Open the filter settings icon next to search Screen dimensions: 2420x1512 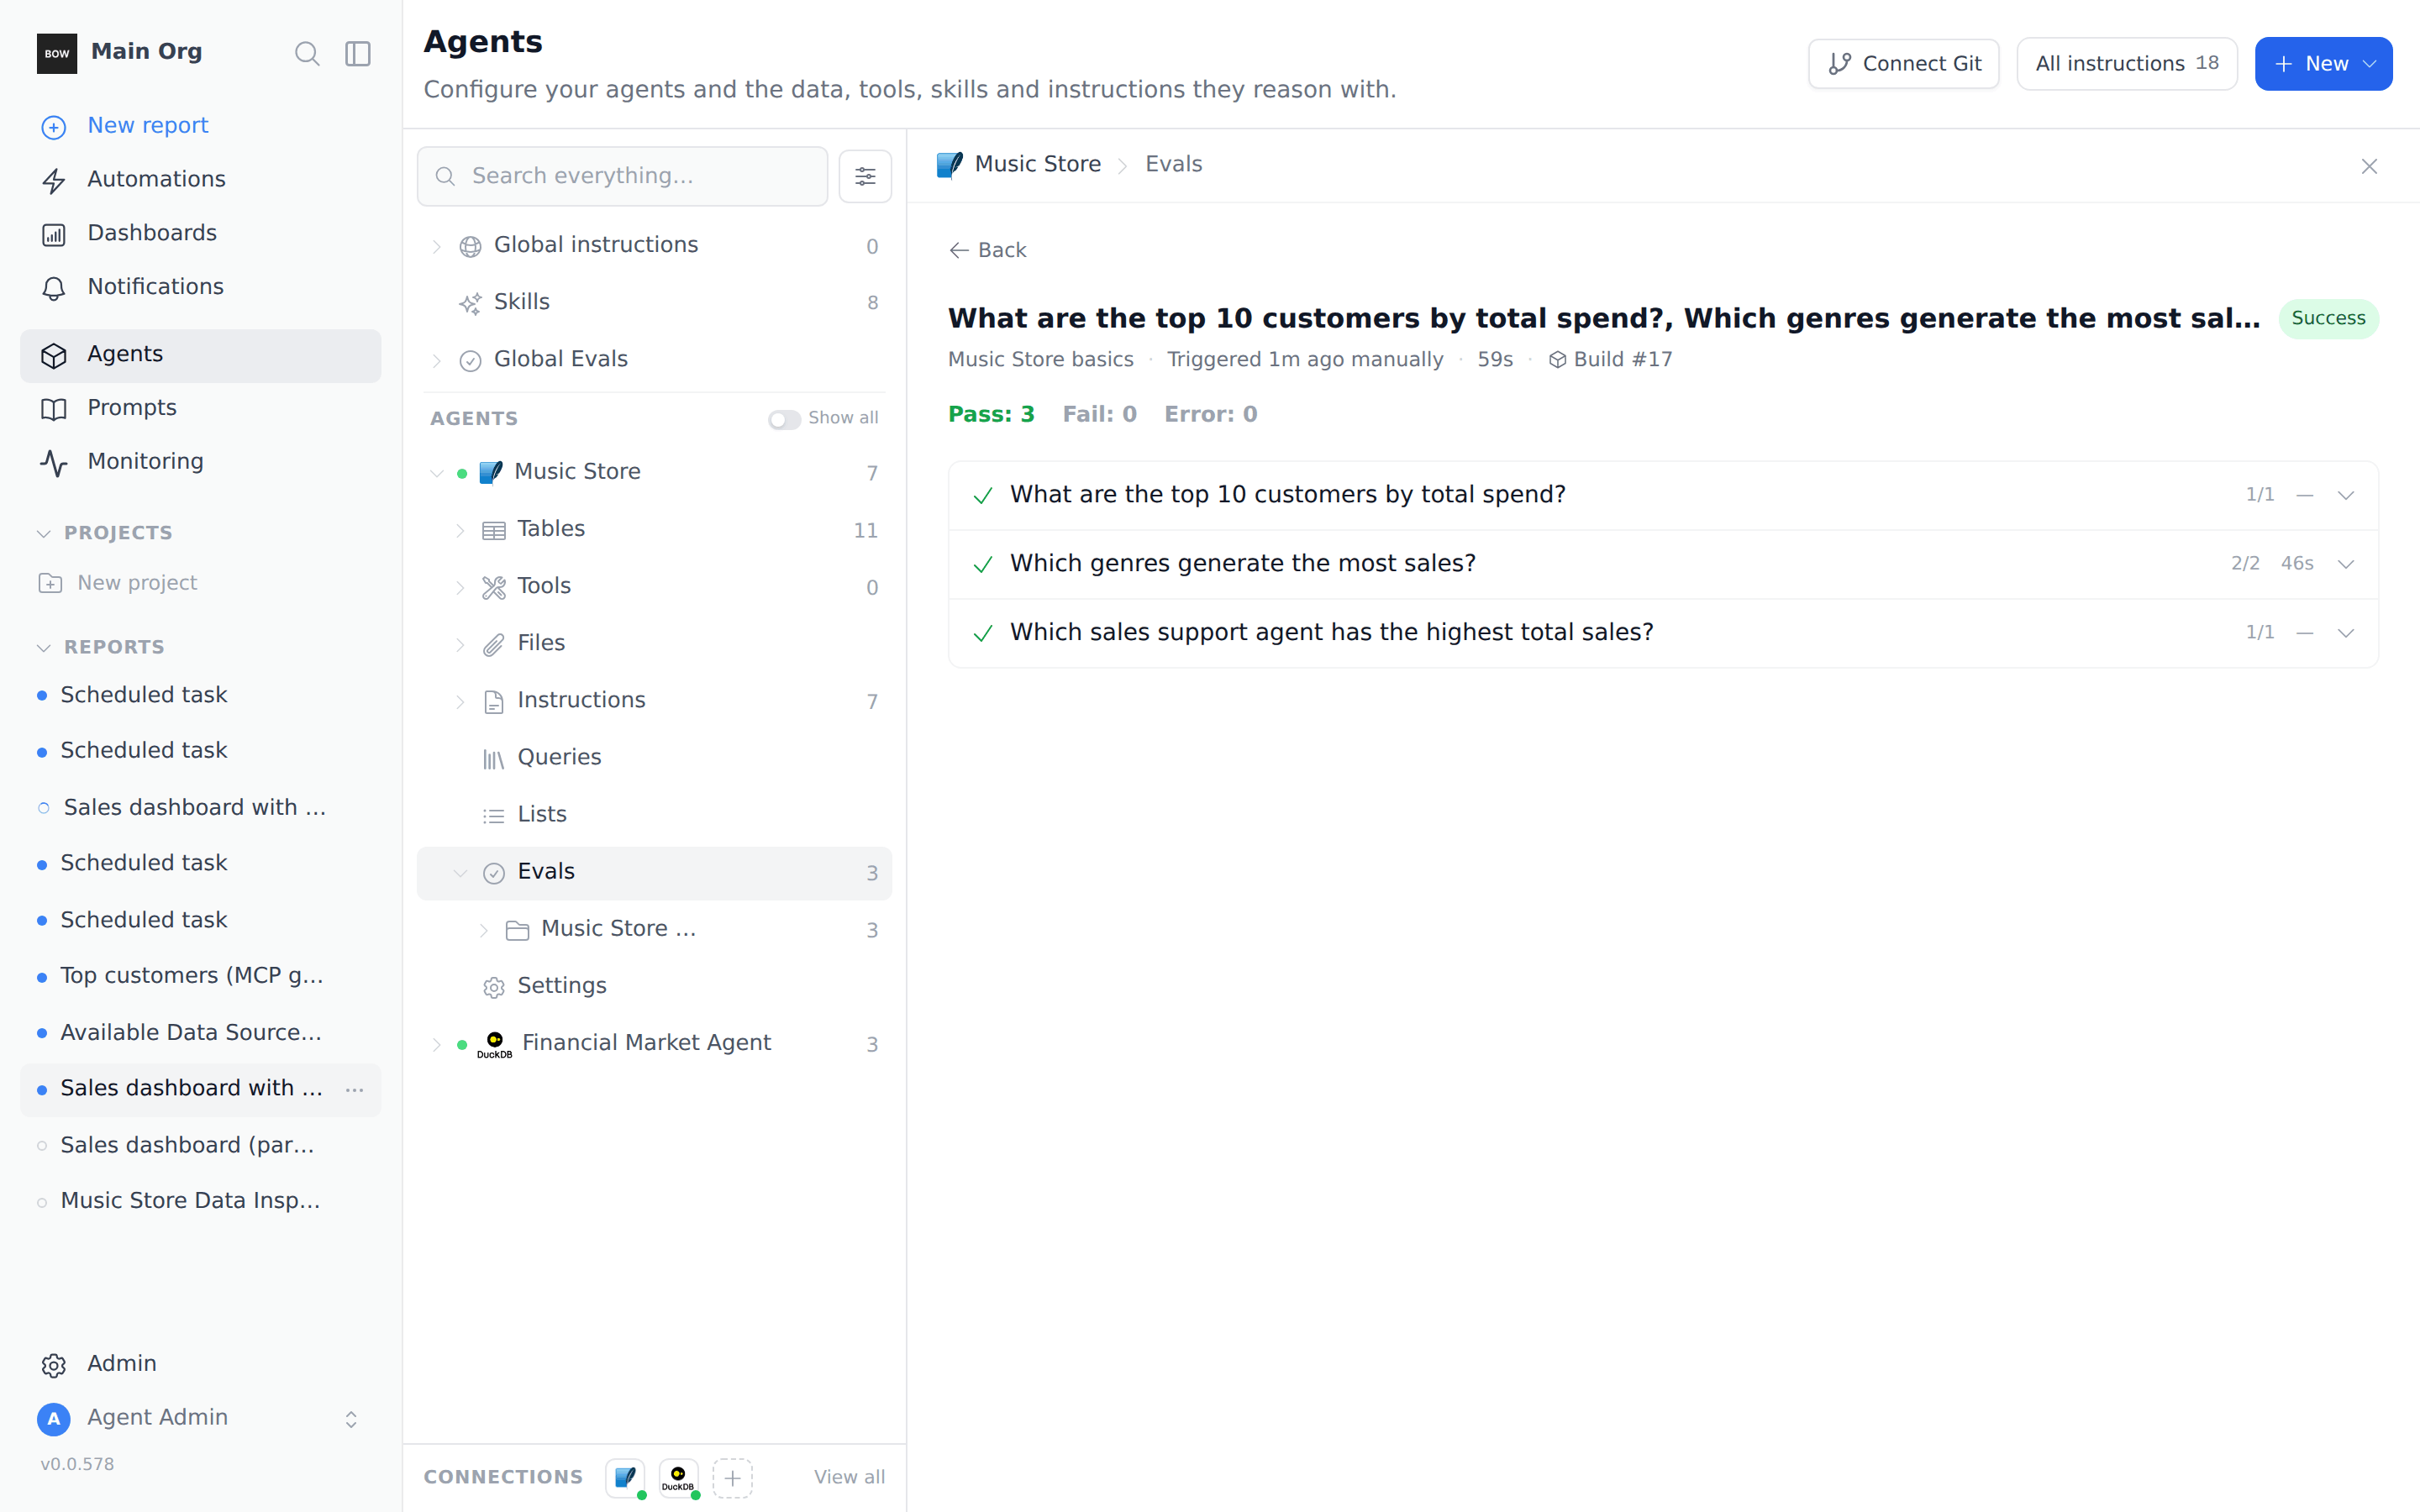pyautogui.click(x=865, y=176)
